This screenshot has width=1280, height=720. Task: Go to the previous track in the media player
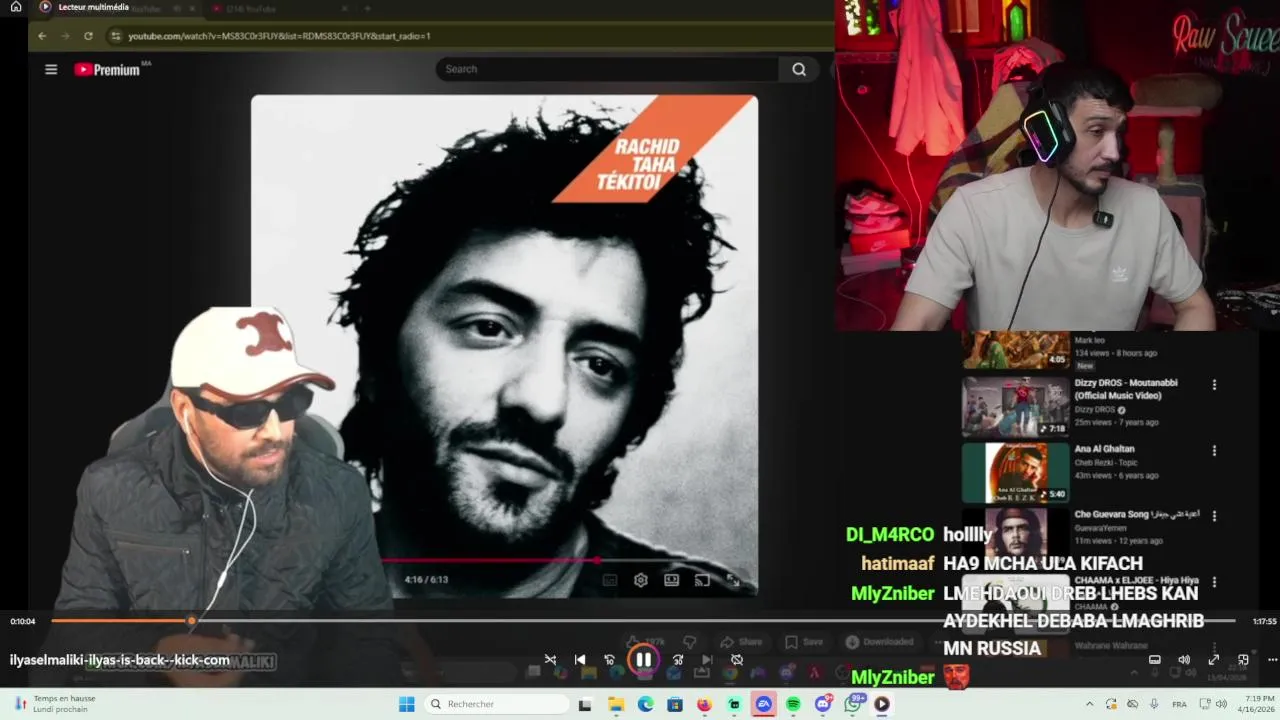(x=580, y=660)
